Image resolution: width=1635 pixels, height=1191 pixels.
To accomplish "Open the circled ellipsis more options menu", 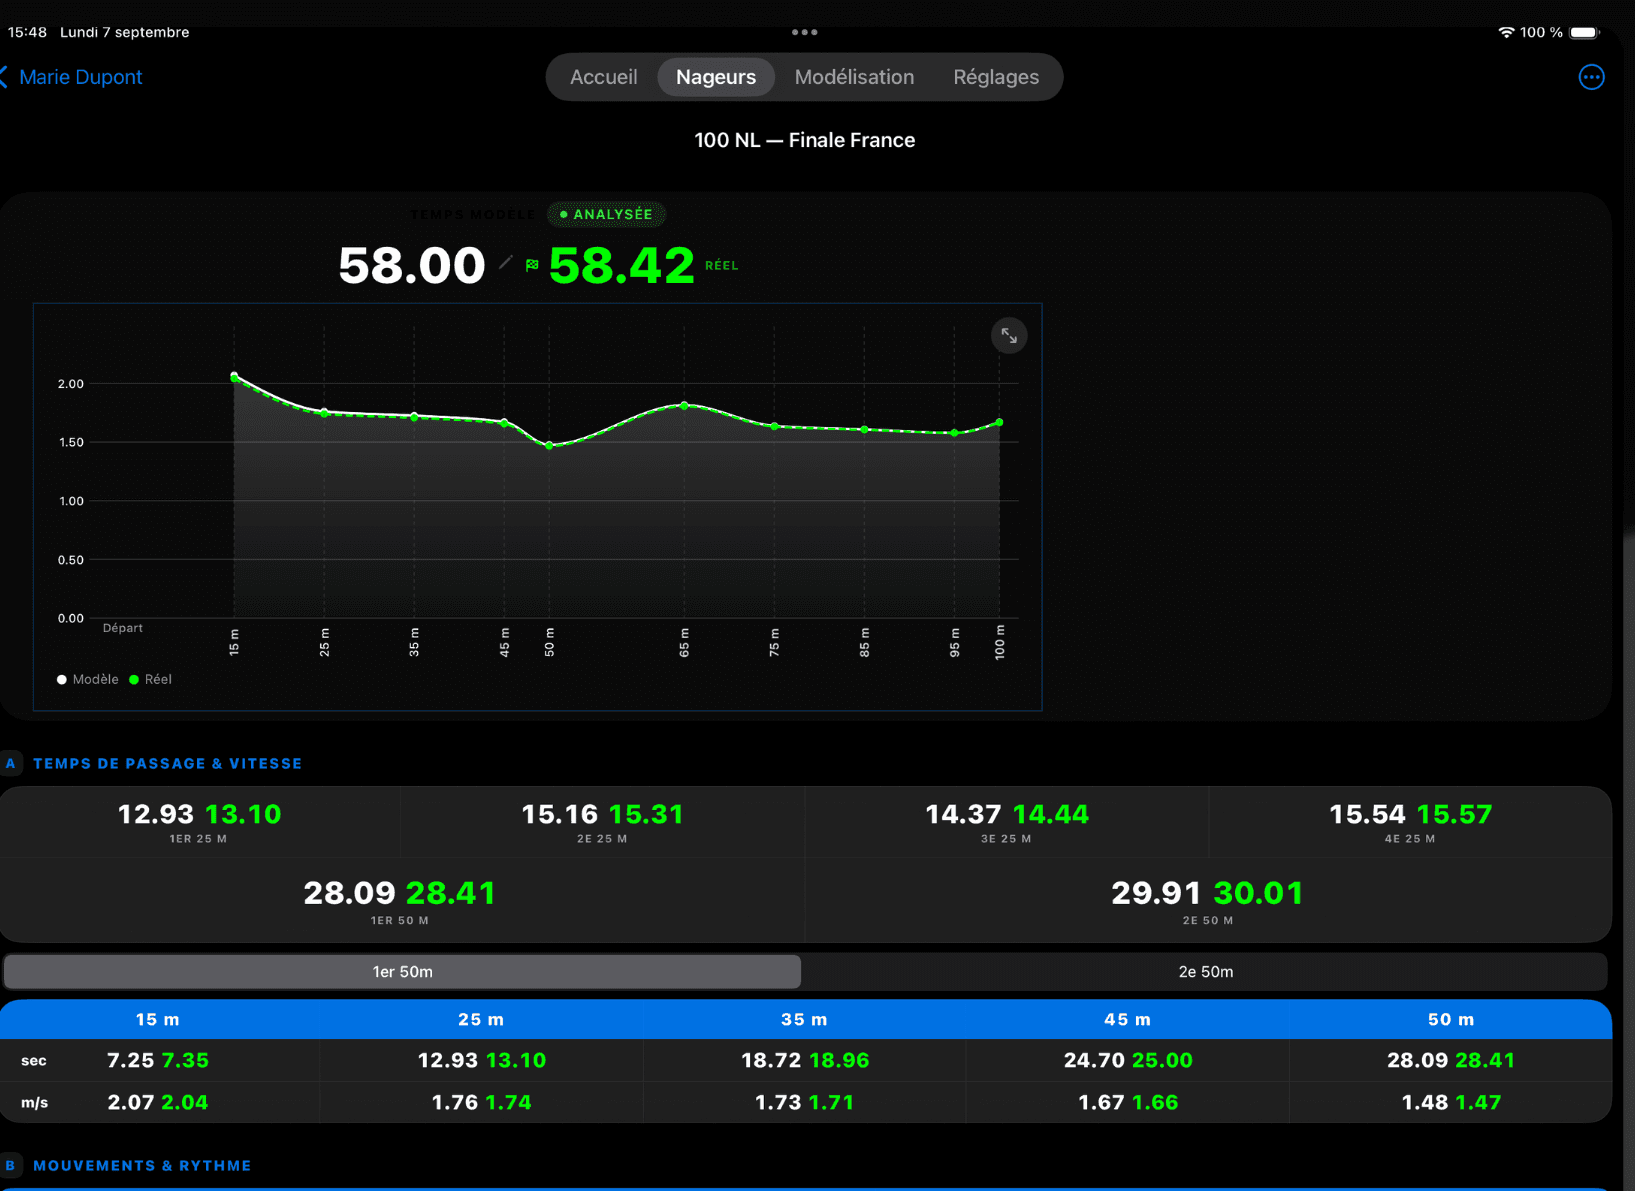I will point(1591,77).
